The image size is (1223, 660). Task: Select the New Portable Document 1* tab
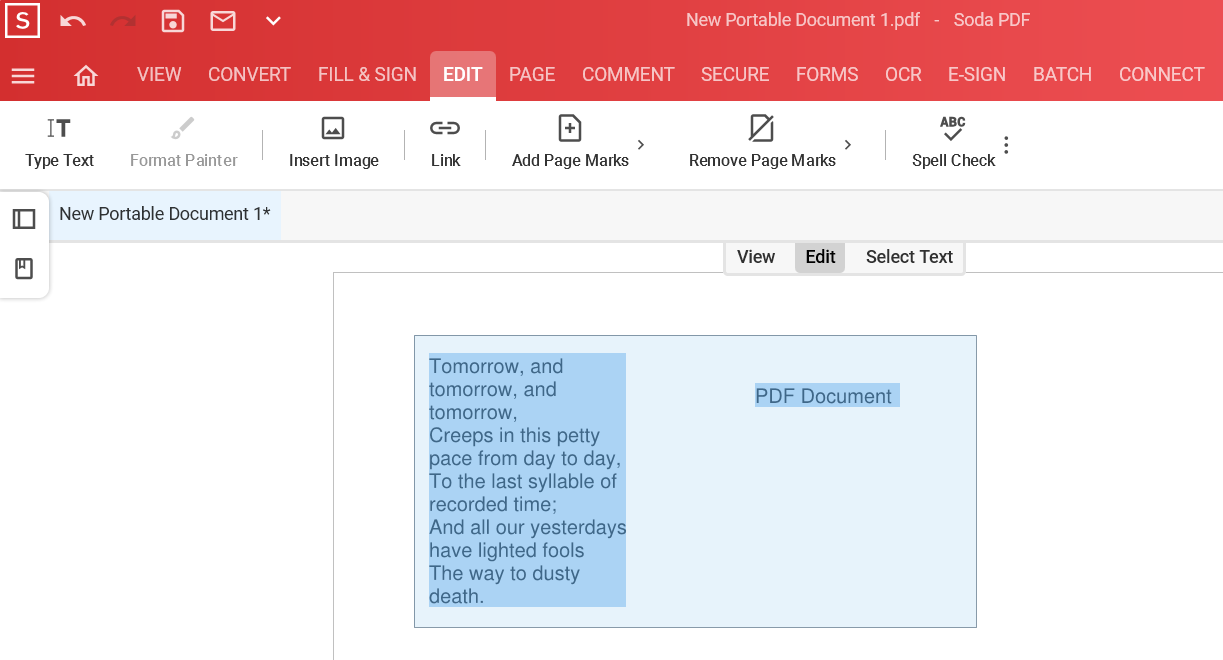click(x=165, y=214)
